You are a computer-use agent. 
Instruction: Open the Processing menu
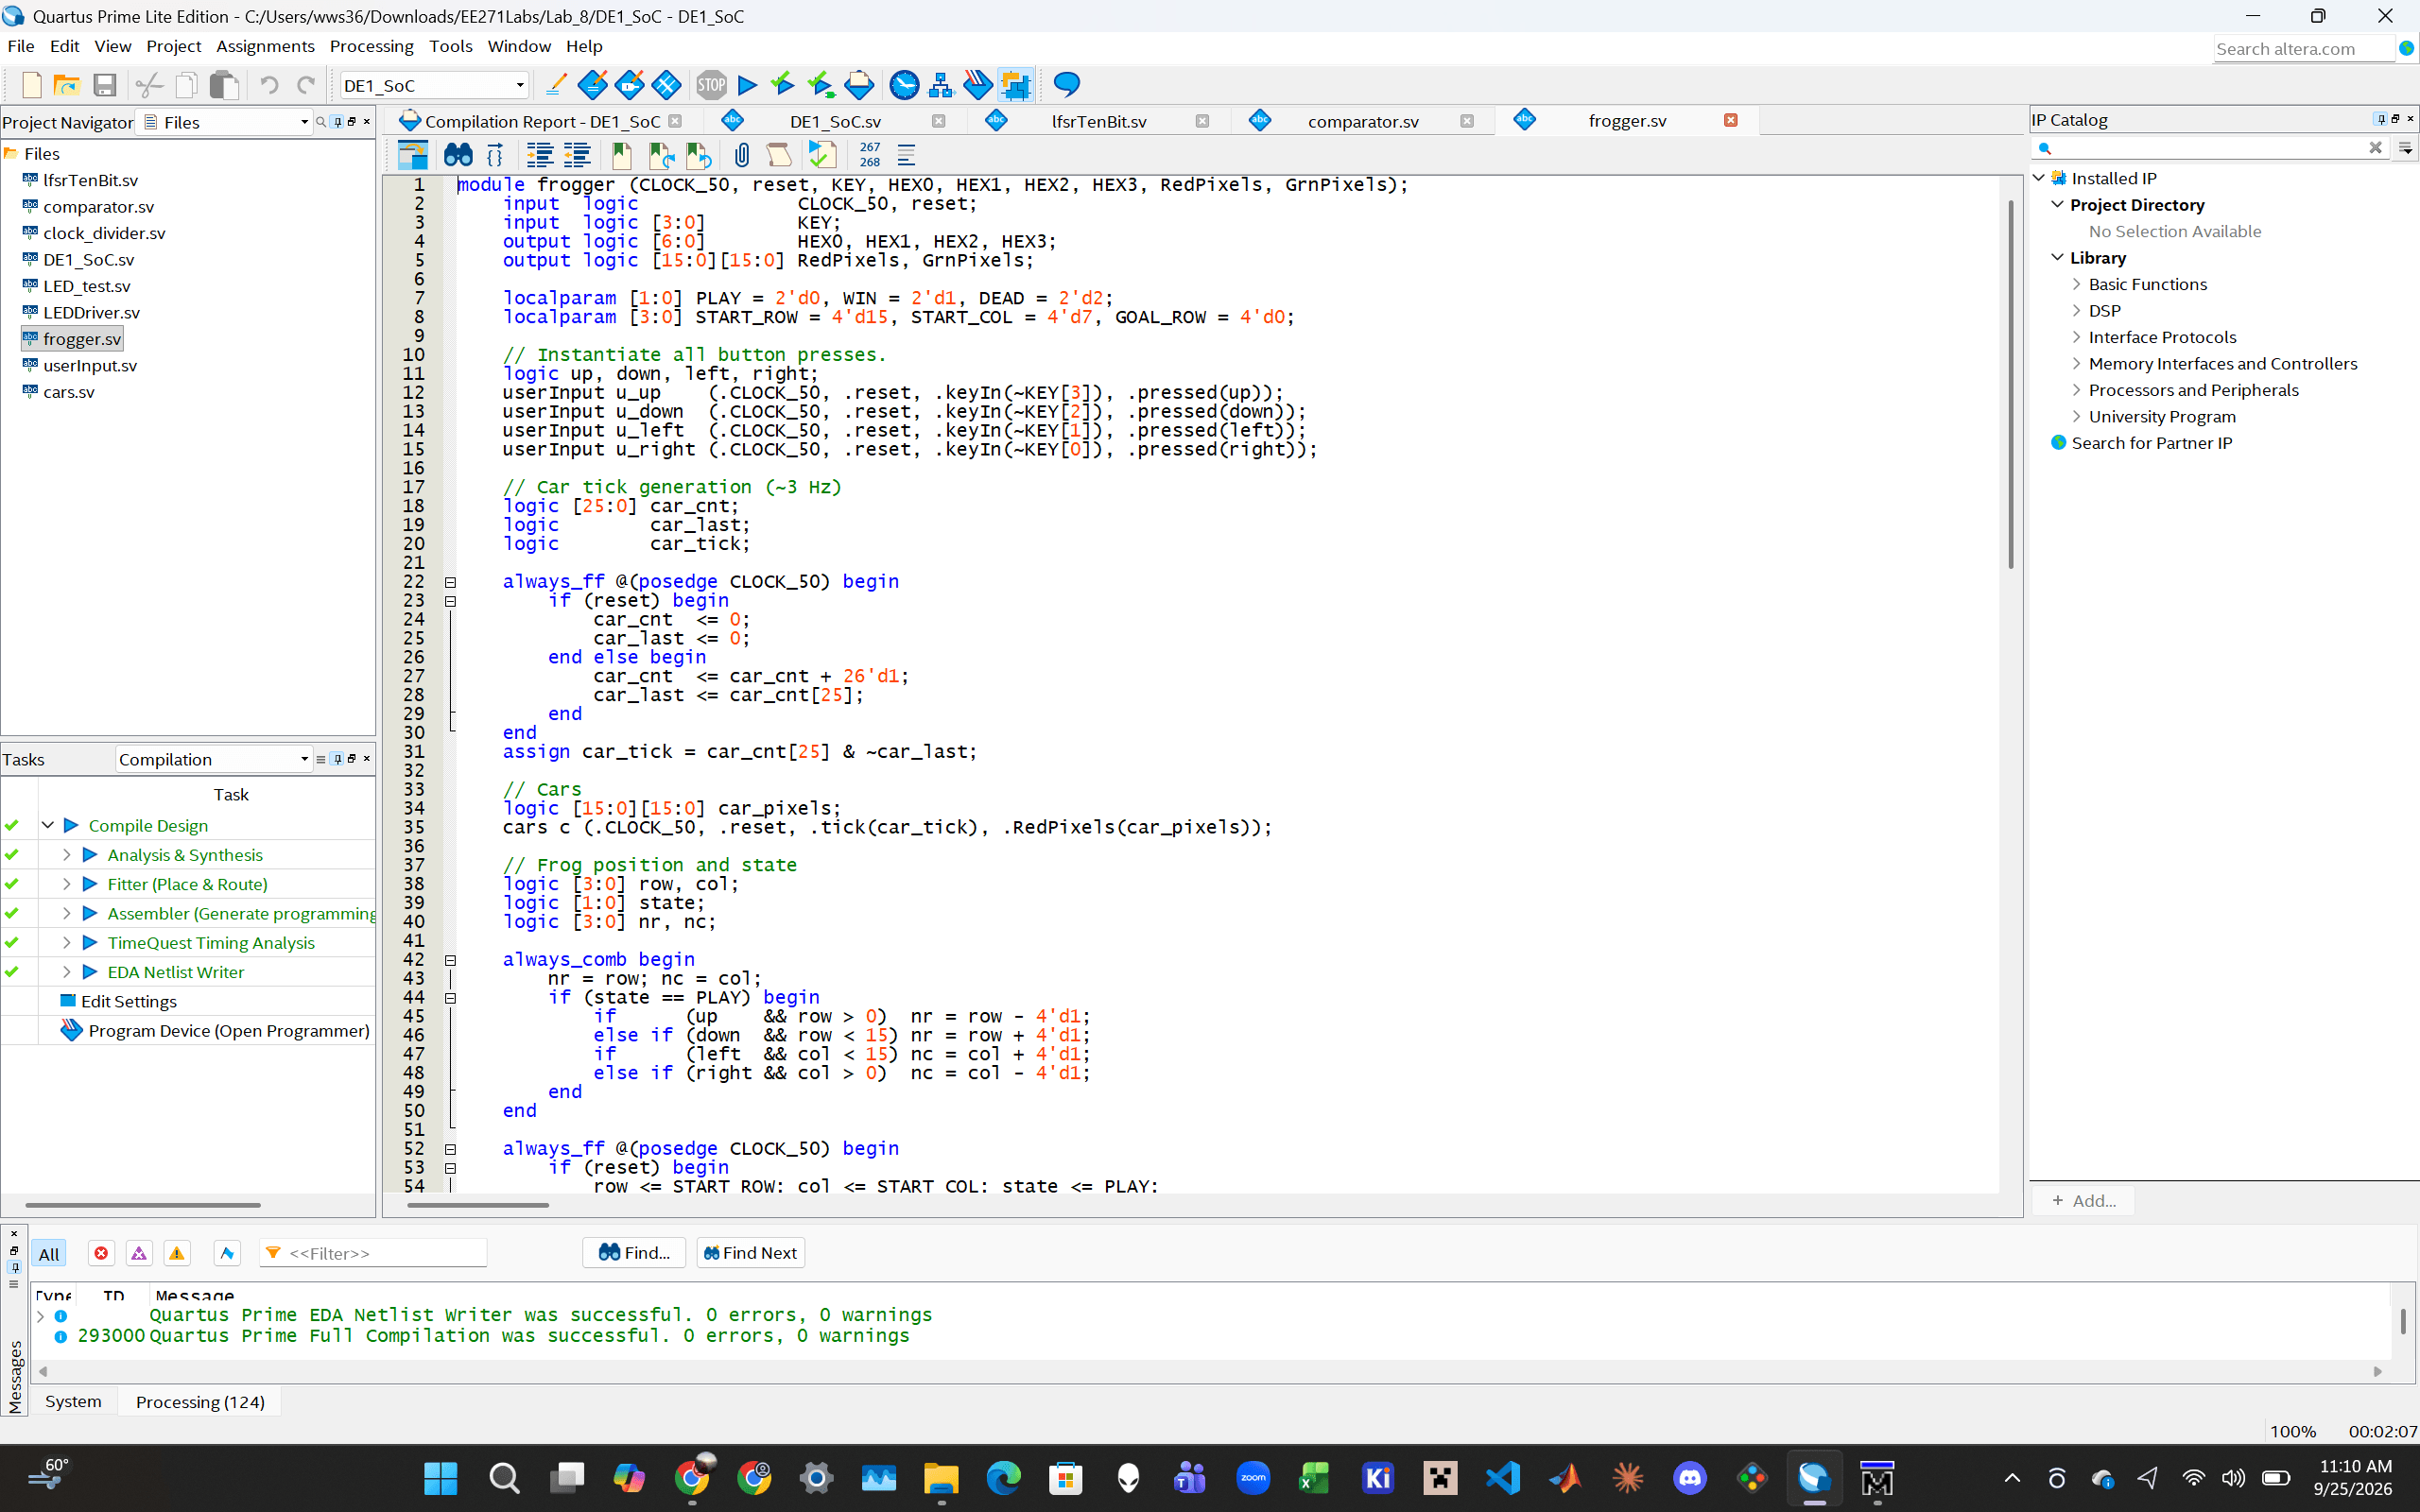371,46
